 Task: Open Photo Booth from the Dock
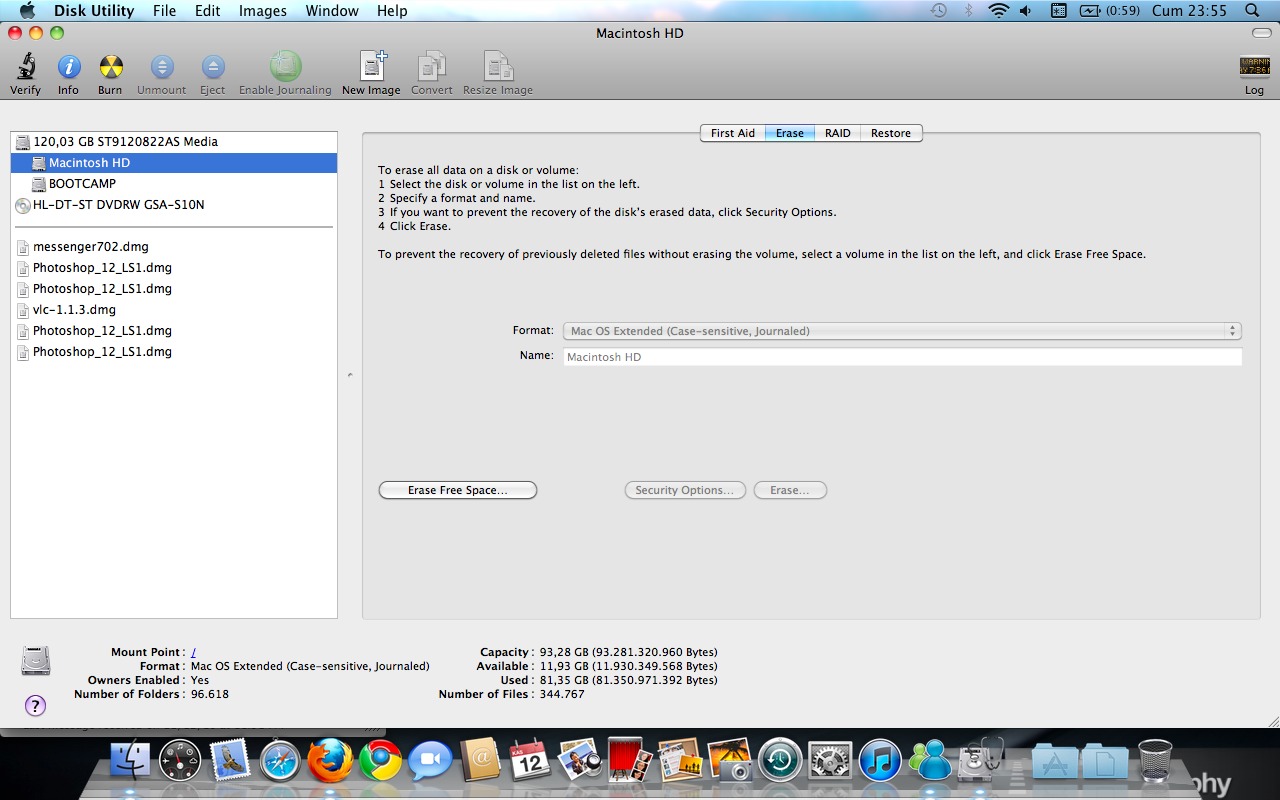[x=630, y=762]
